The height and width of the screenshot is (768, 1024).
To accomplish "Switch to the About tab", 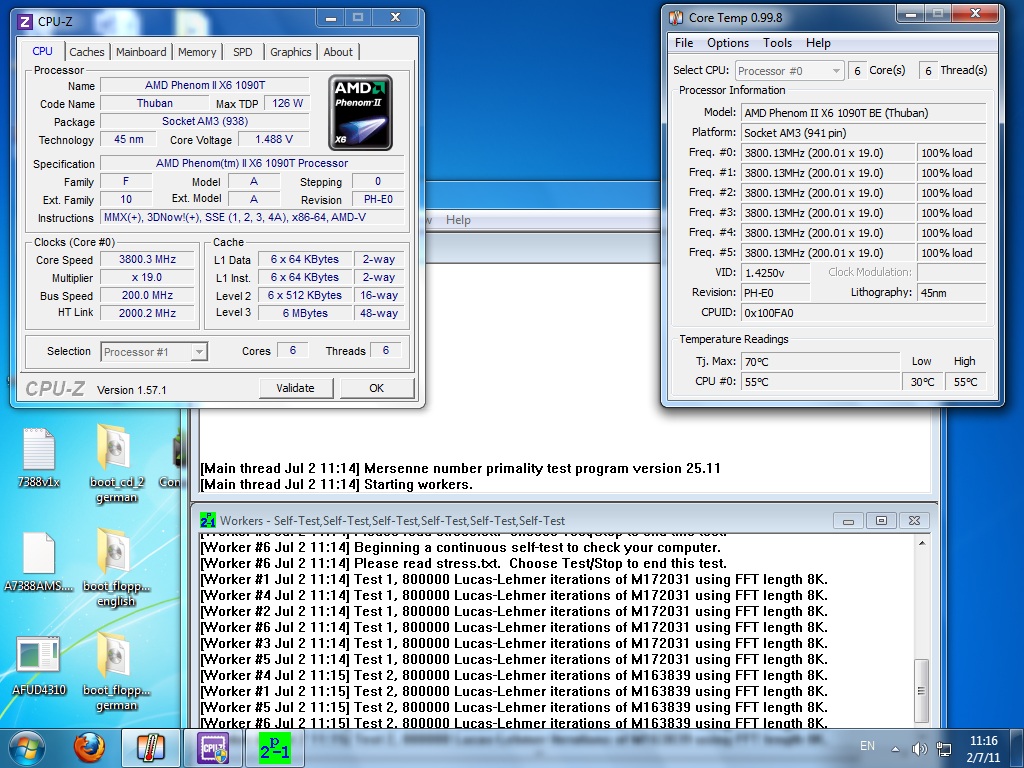I will click(338, 52).
